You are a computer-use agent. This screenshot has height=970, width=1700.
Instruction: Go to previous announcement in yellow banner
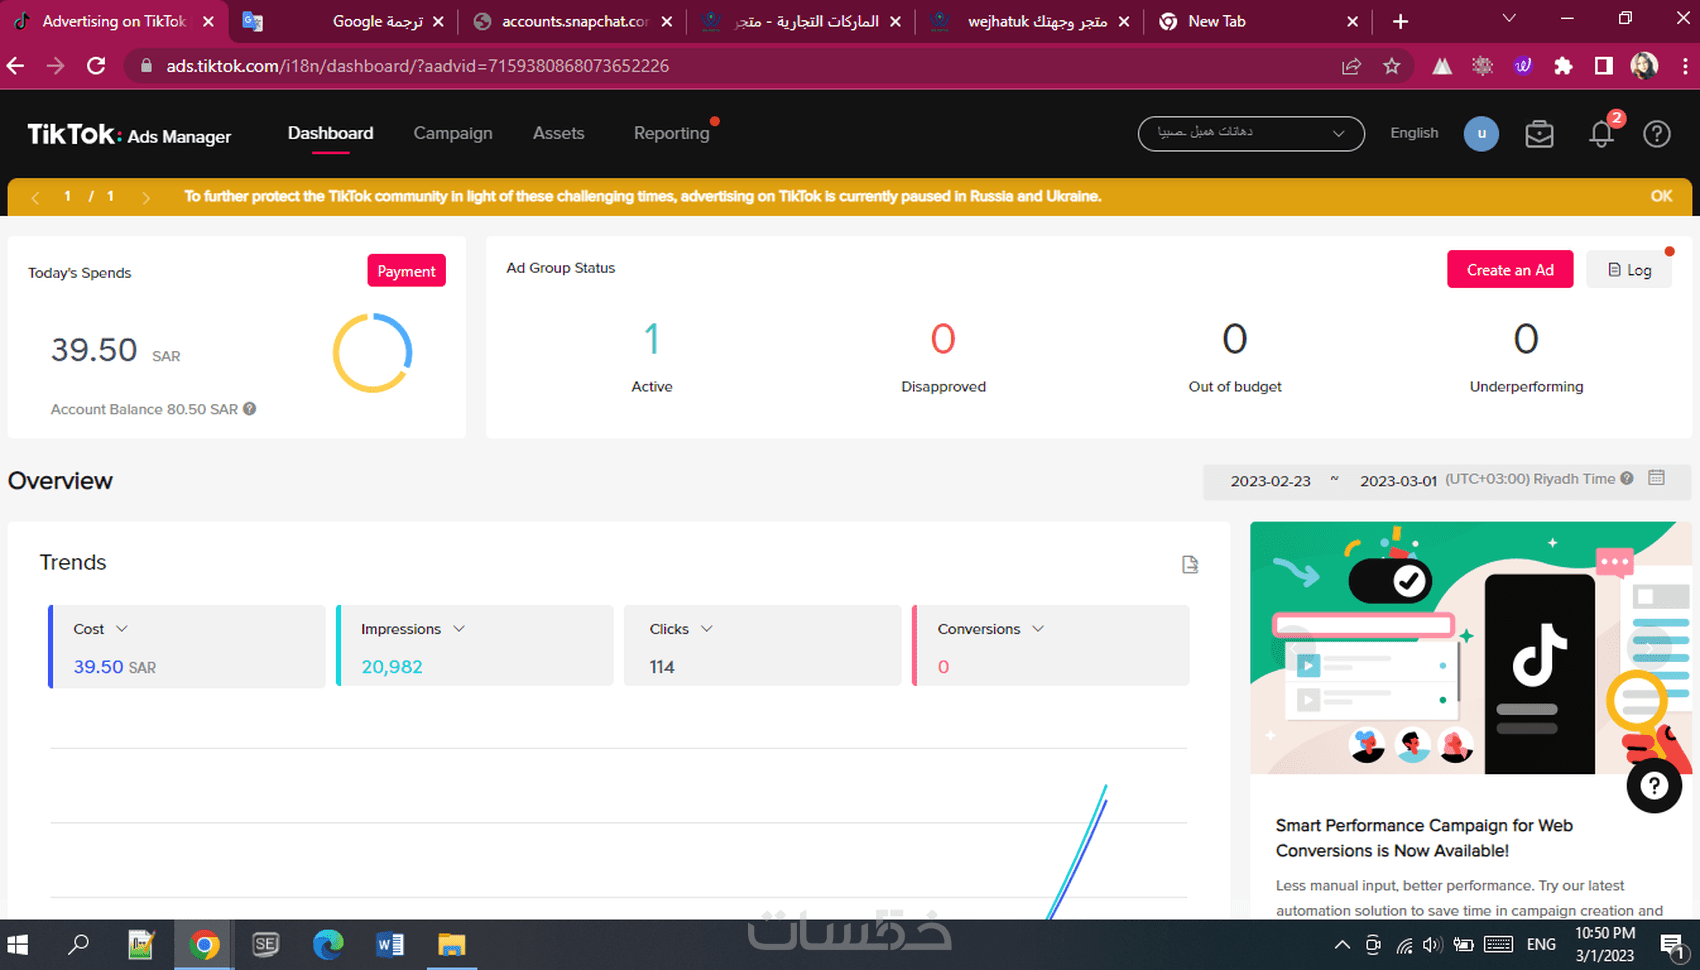36,197
